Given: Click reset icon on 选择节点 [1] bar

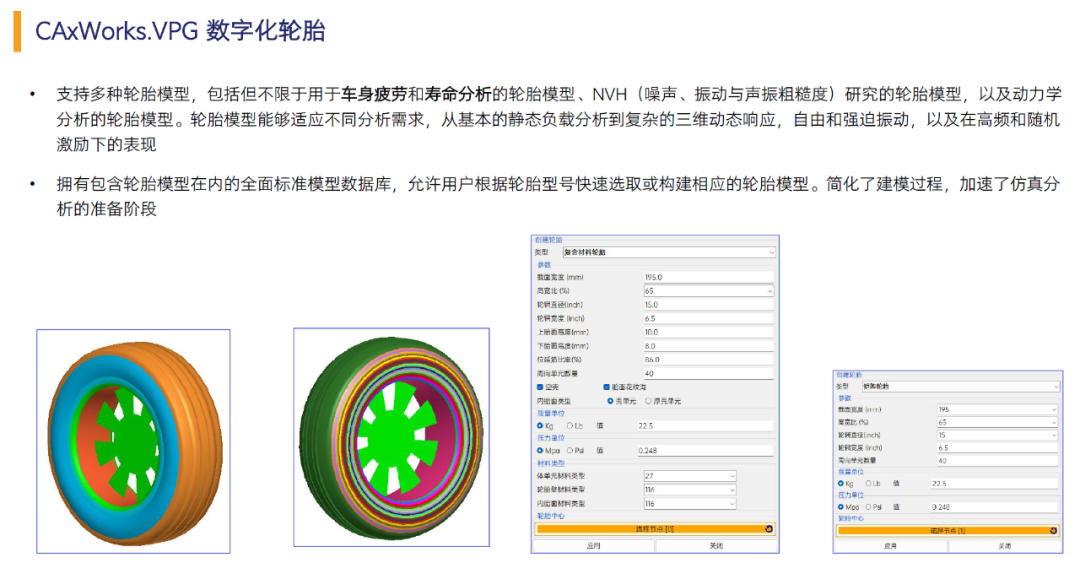Looking at the screenshot, I should pos(1053,531).
